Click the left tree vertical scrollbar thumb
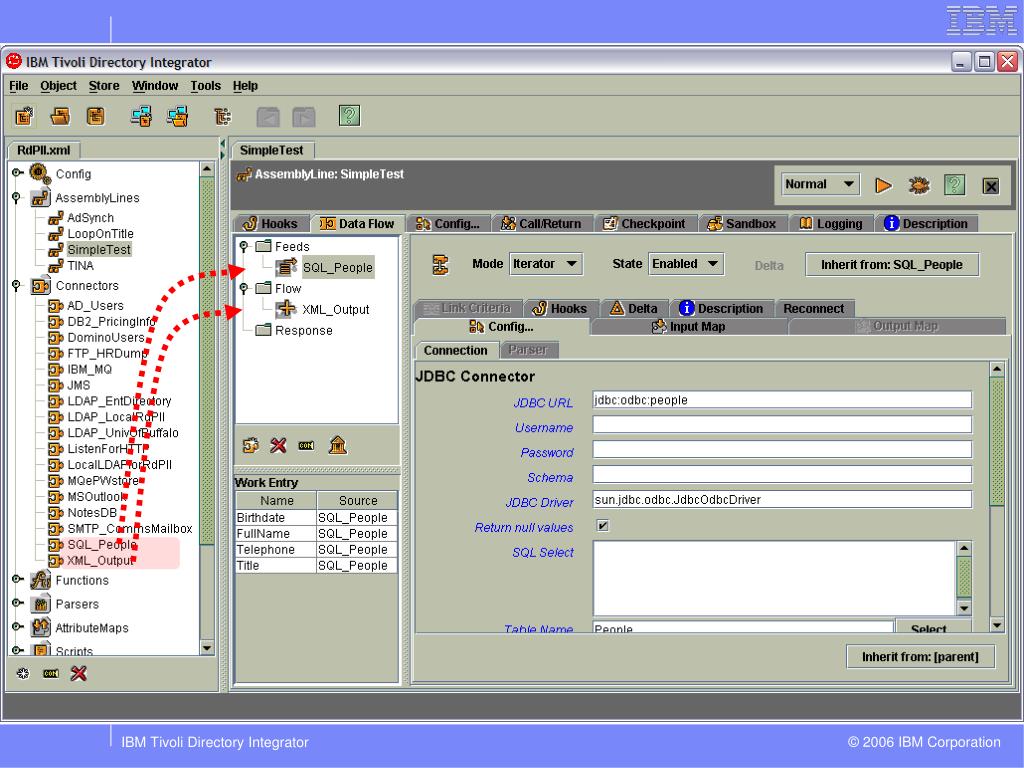 [x=207, y=360]
